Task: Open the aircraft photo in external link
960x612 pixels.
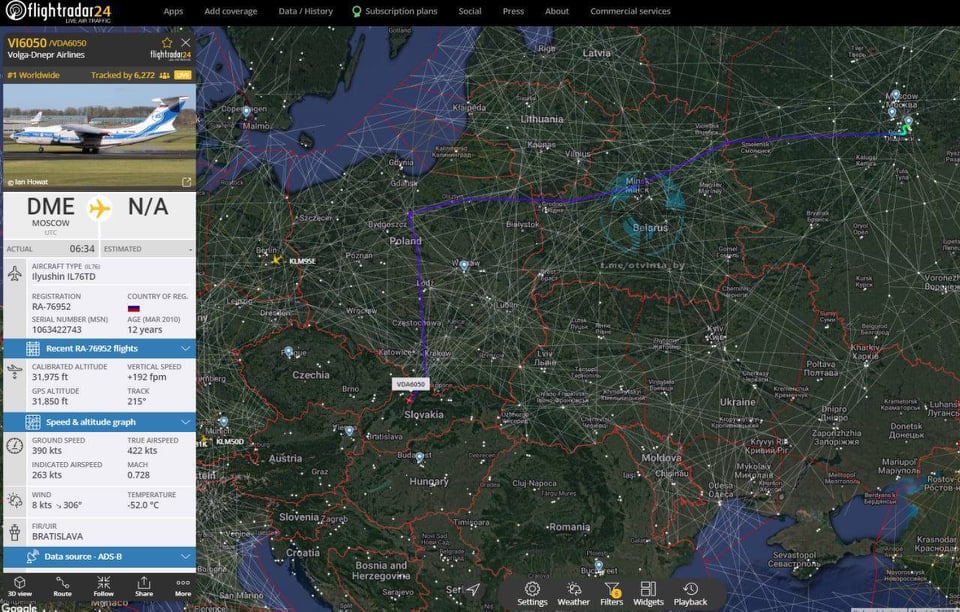Action: [187, 182]
